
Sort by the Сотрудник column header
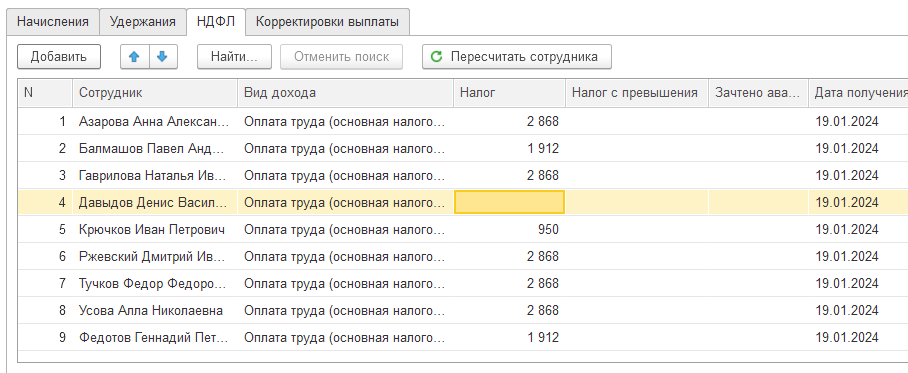point(155,93)
